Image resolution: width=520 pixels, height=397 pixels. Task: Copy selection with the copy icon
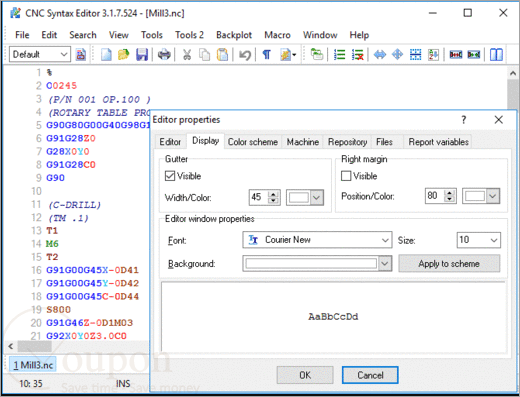(x=204, y=54)
